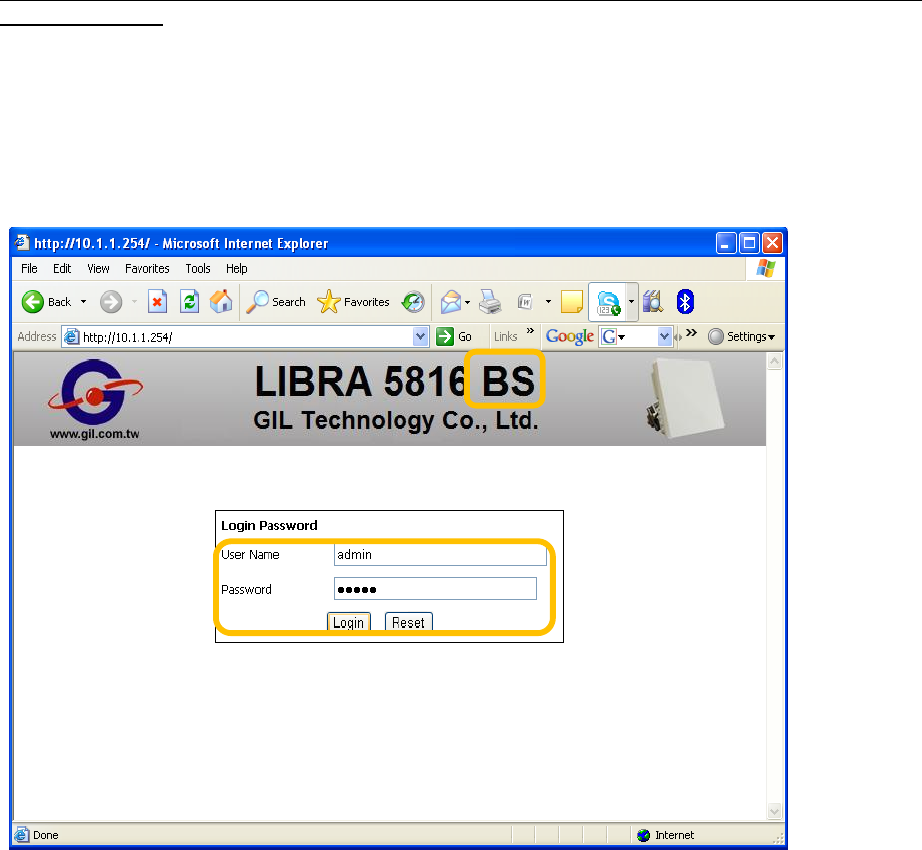Image resolution: width=922 pixels, height=850 pixels.
Task: Open the Search magnifier toolbar button
Action: [276, 302]
